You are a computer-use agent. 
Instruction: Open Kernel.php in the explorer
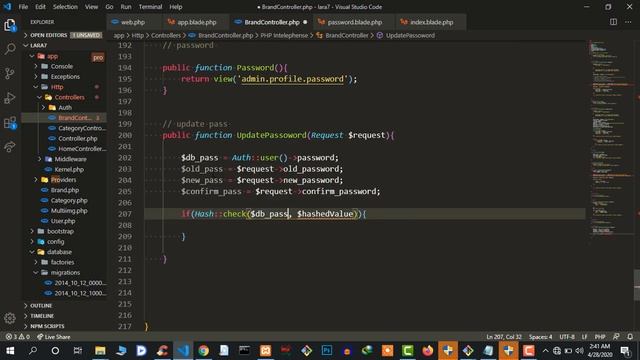(x=64, y=169)
